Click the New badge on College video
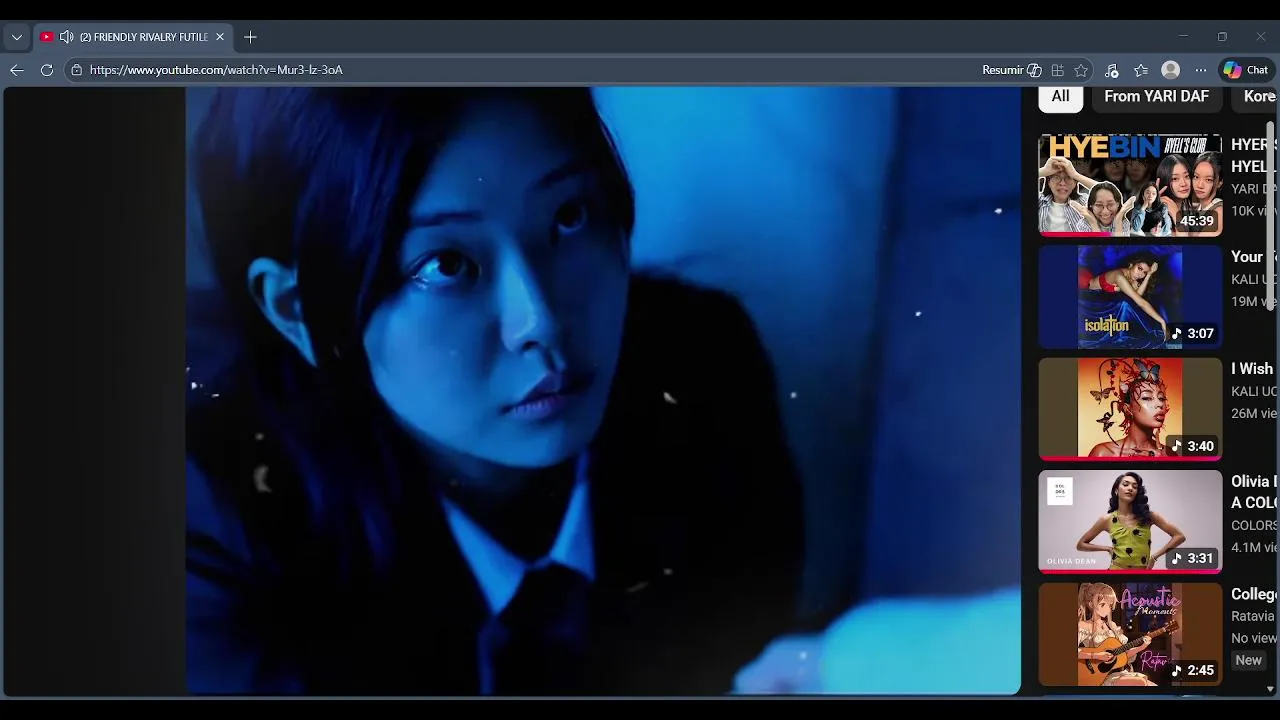 [x=1248, y=660]
